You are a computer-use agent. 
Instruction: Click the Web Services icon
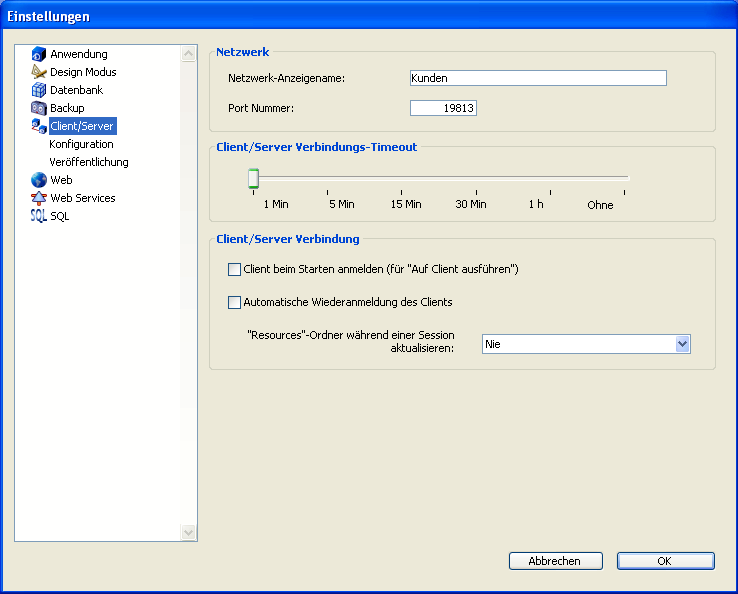tap(39, 198)
